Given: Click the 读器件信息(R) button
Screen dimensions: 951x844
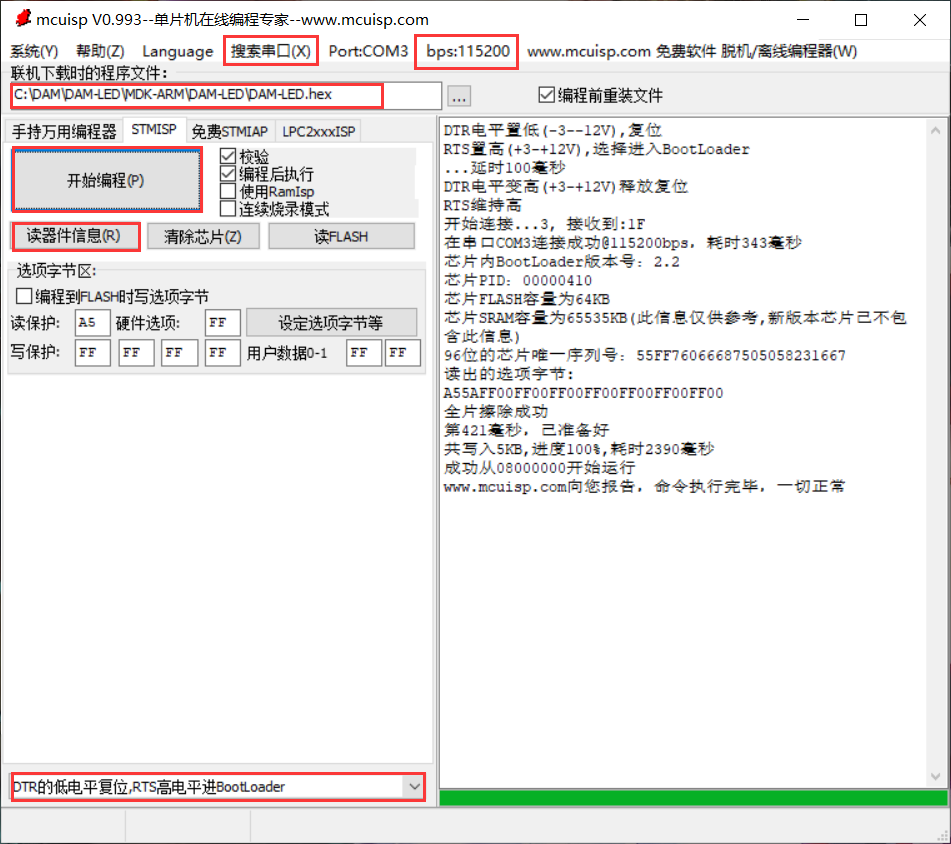Looking at the screenshot, I should [x=75, y=236].
